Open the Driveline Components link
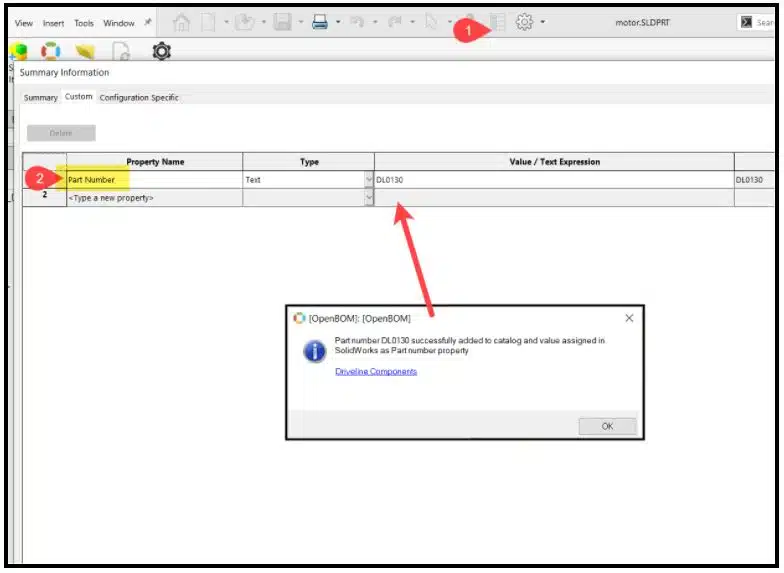The height and width of the screenshot is (573, 784). point(376,372)
